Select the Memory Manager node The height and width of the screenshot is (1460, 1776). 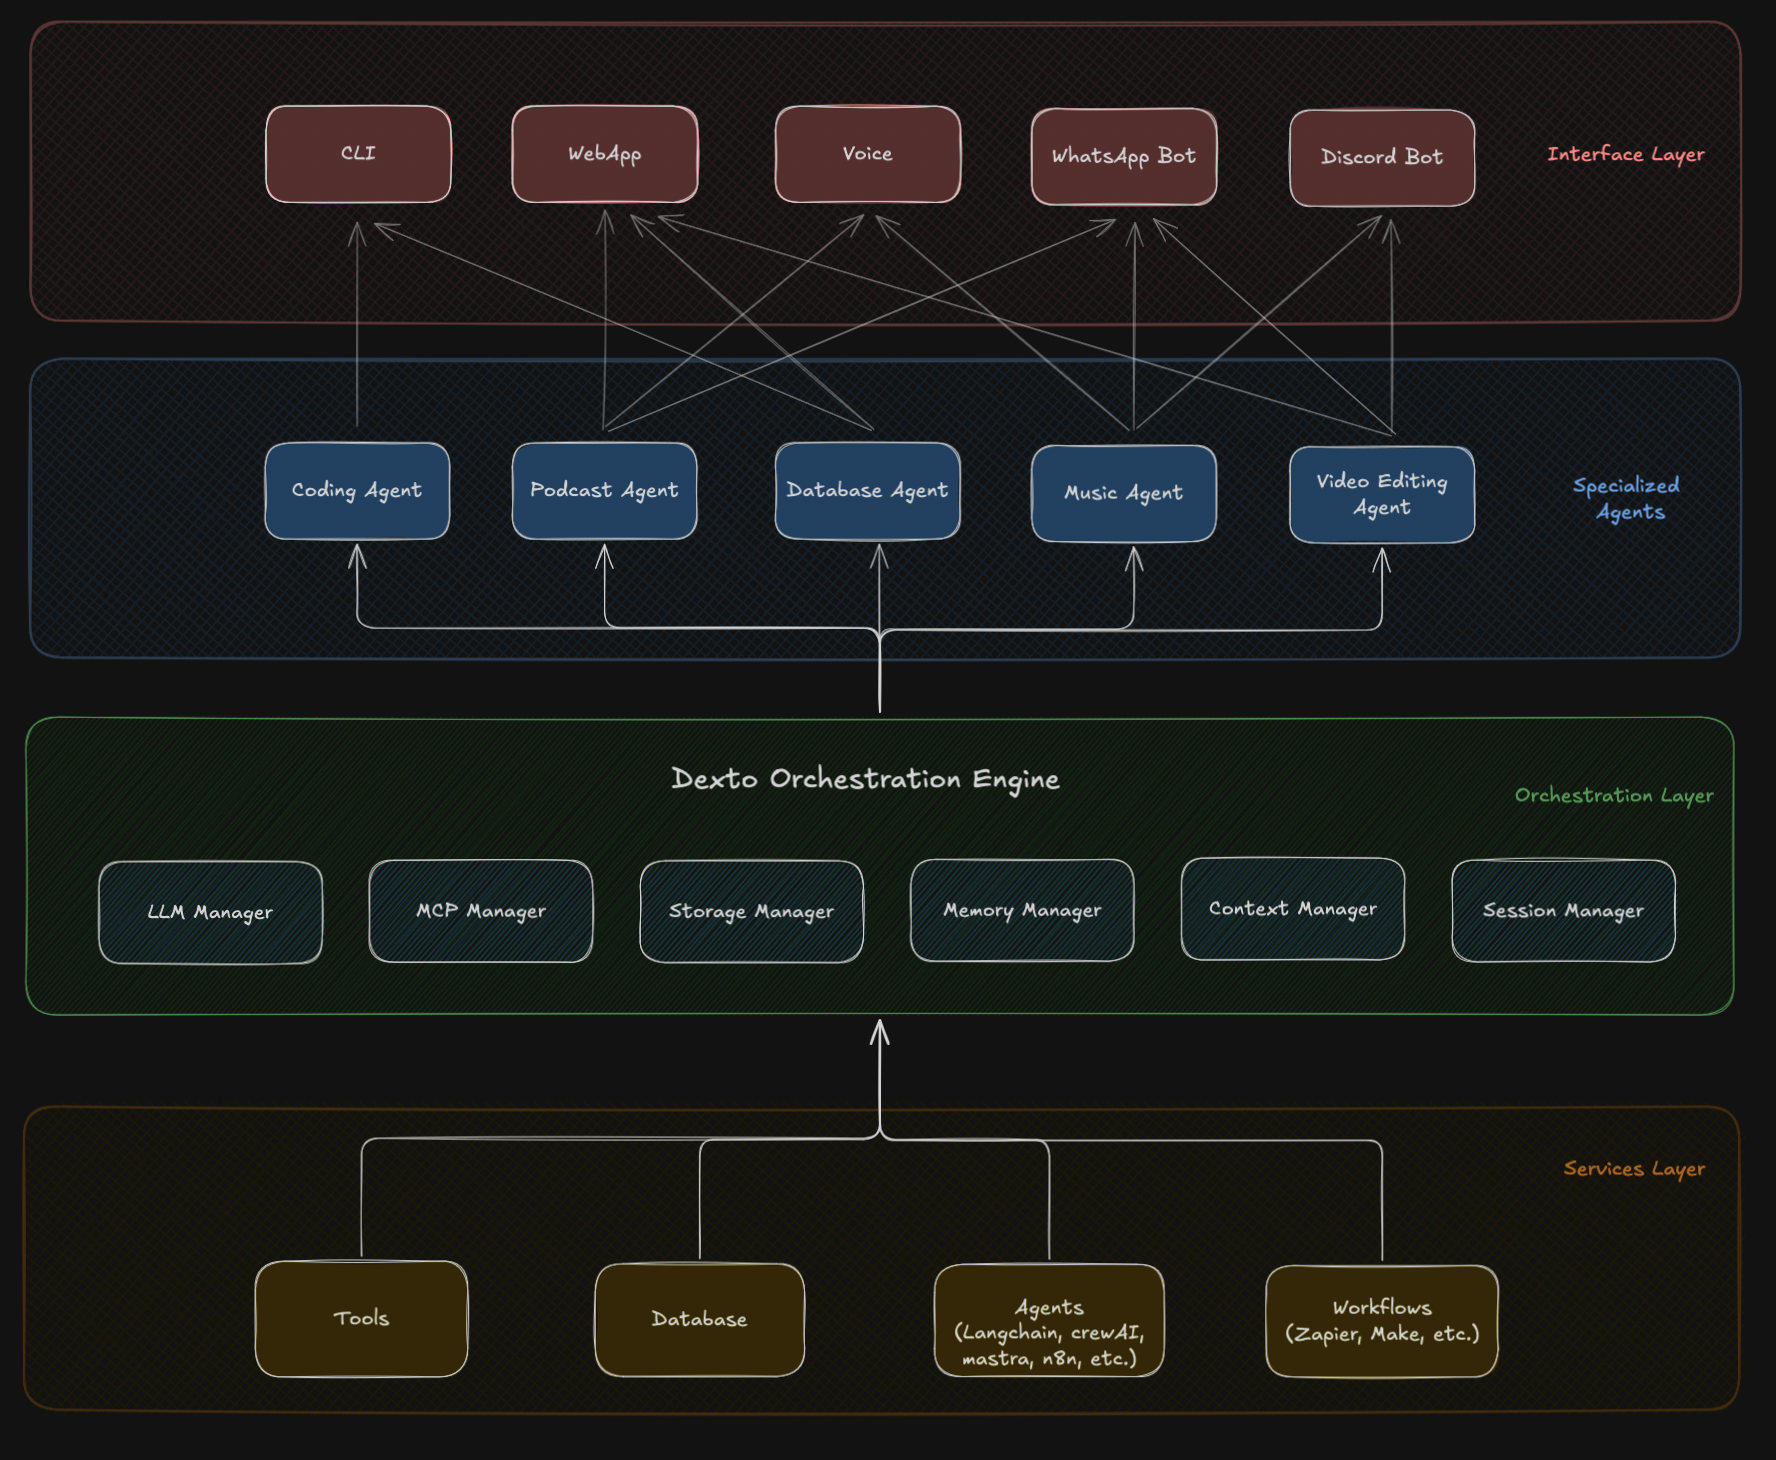(x=1022, y=910)
